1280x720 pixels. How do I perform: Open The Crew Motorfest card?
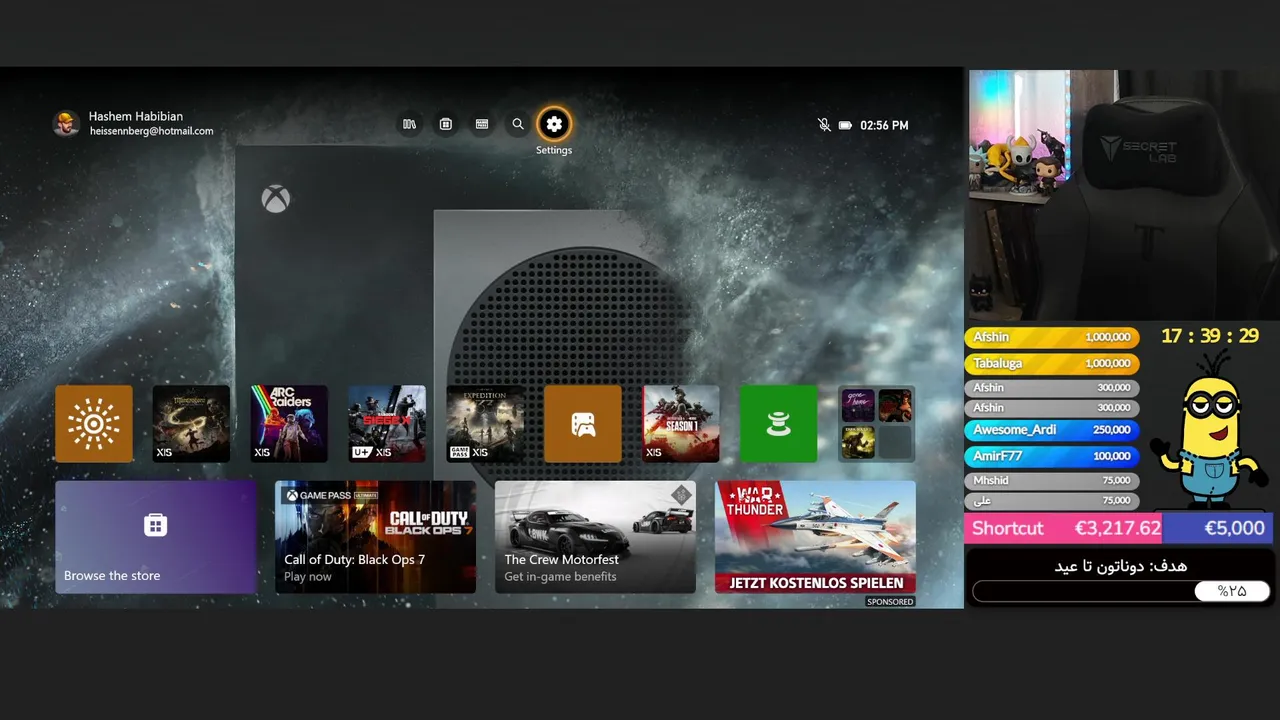click(x=595, y=537)
